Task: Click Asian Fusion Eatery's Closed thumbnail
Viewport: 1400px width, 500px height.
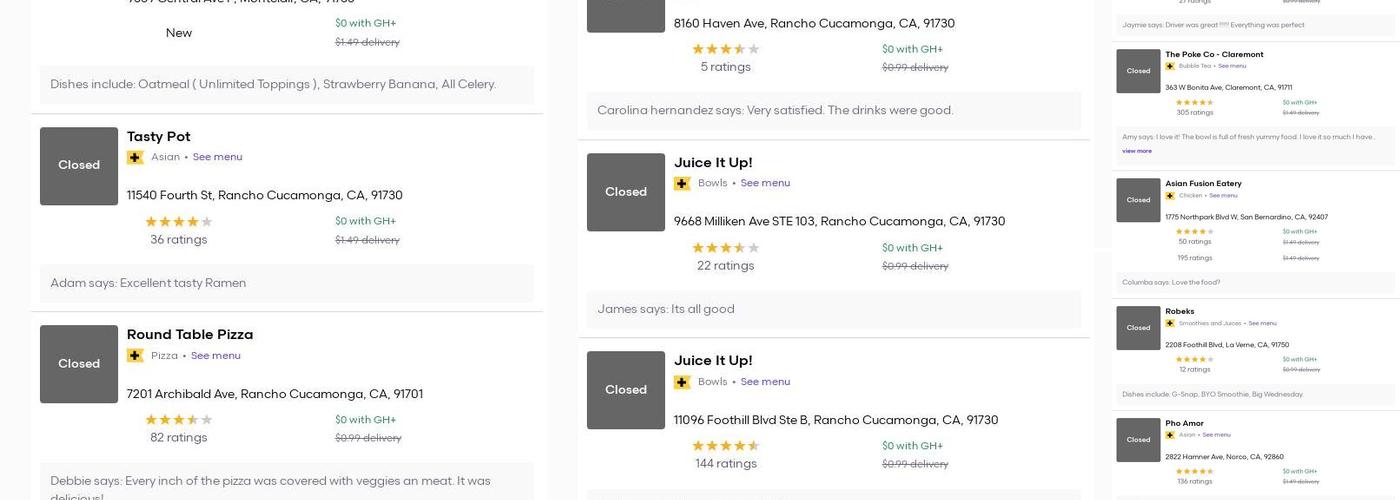Action: 1138,200
